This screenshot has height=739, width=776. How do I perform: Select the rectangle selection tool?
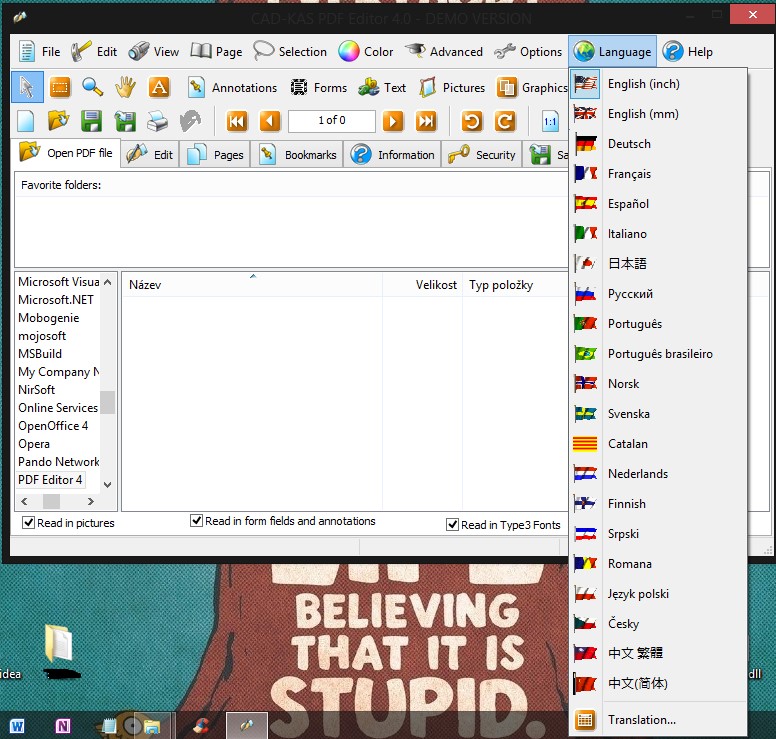60,88
